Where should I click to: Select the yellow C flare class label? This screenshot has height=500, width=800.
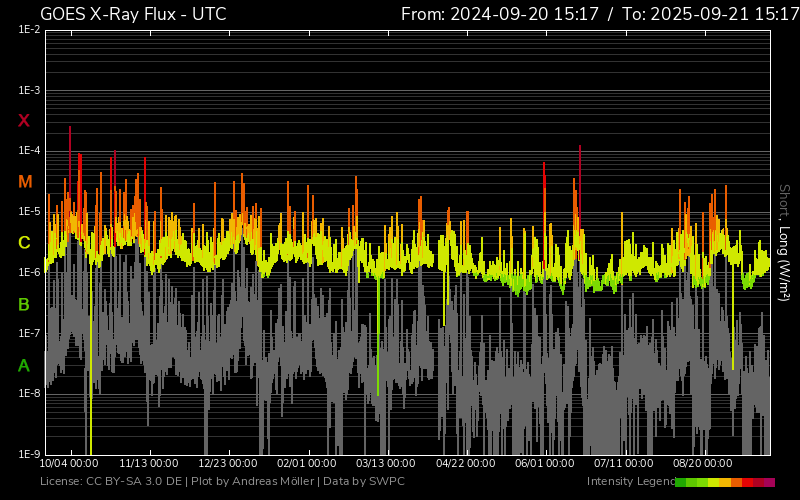(24, 243)
